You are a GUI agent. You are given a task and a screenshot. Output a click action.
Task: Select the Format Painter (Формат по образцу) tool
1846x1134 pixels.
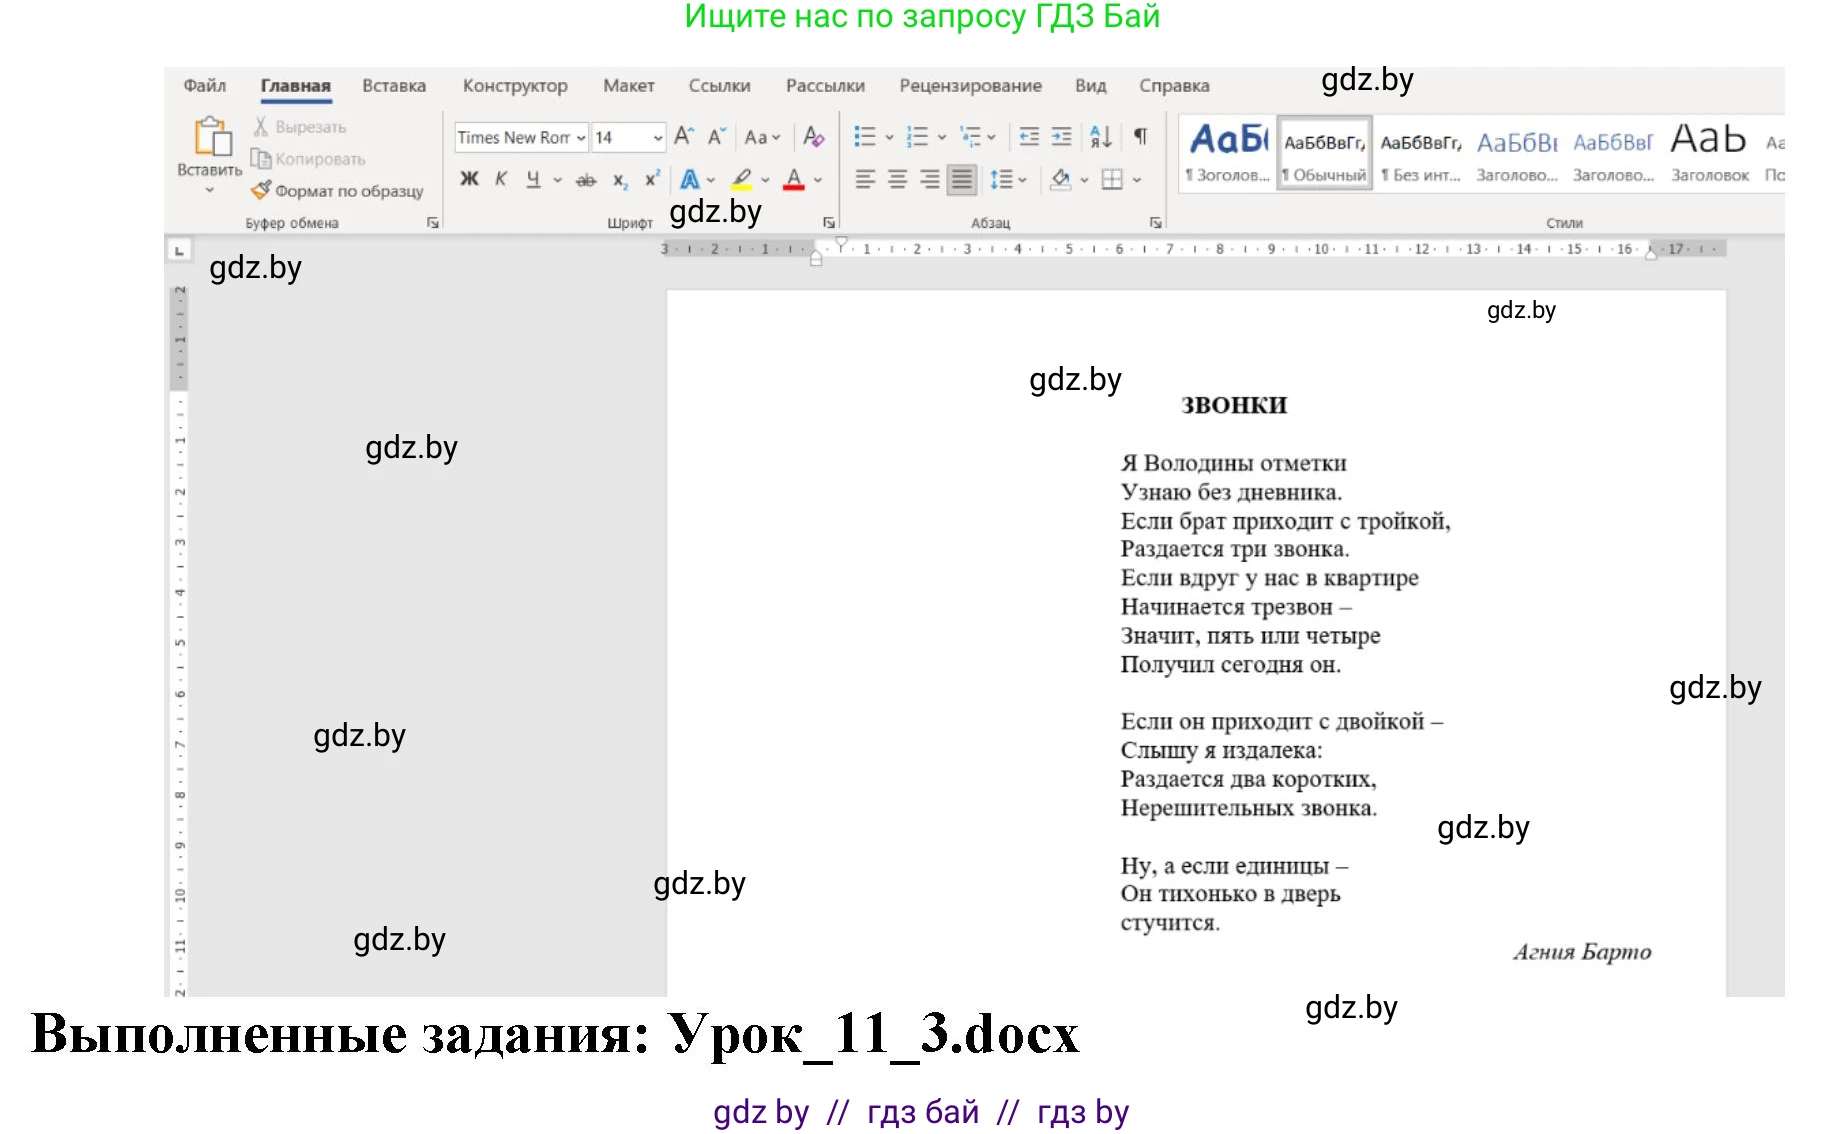click(338, 190)
